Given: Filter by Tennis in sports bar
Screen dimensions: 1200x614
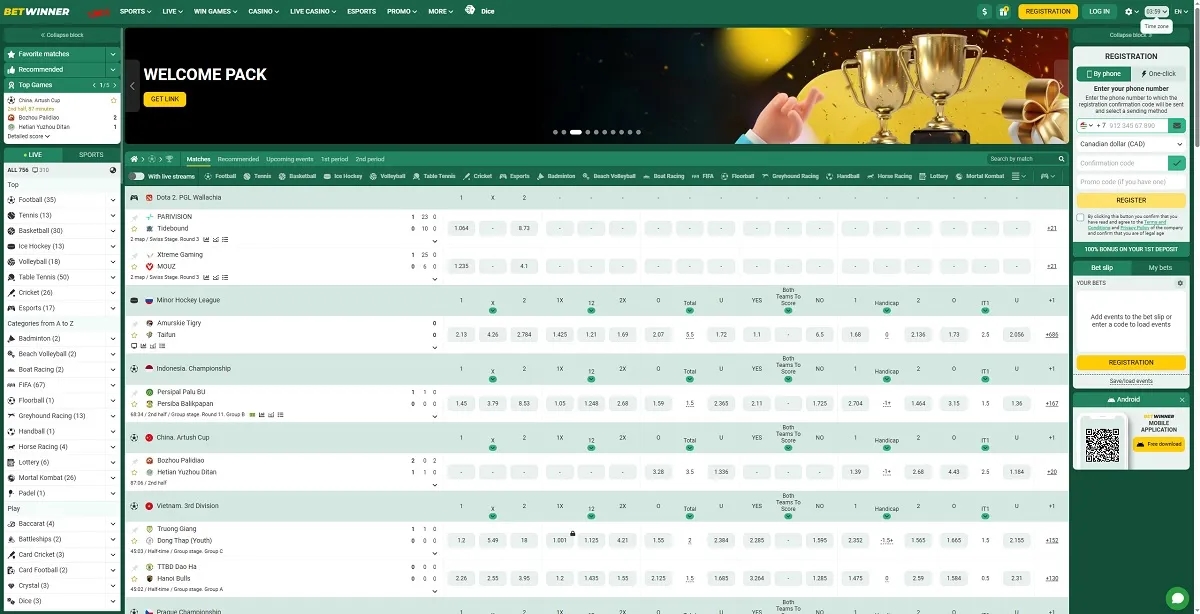Looking at the screenshot, I should [258, 176].
